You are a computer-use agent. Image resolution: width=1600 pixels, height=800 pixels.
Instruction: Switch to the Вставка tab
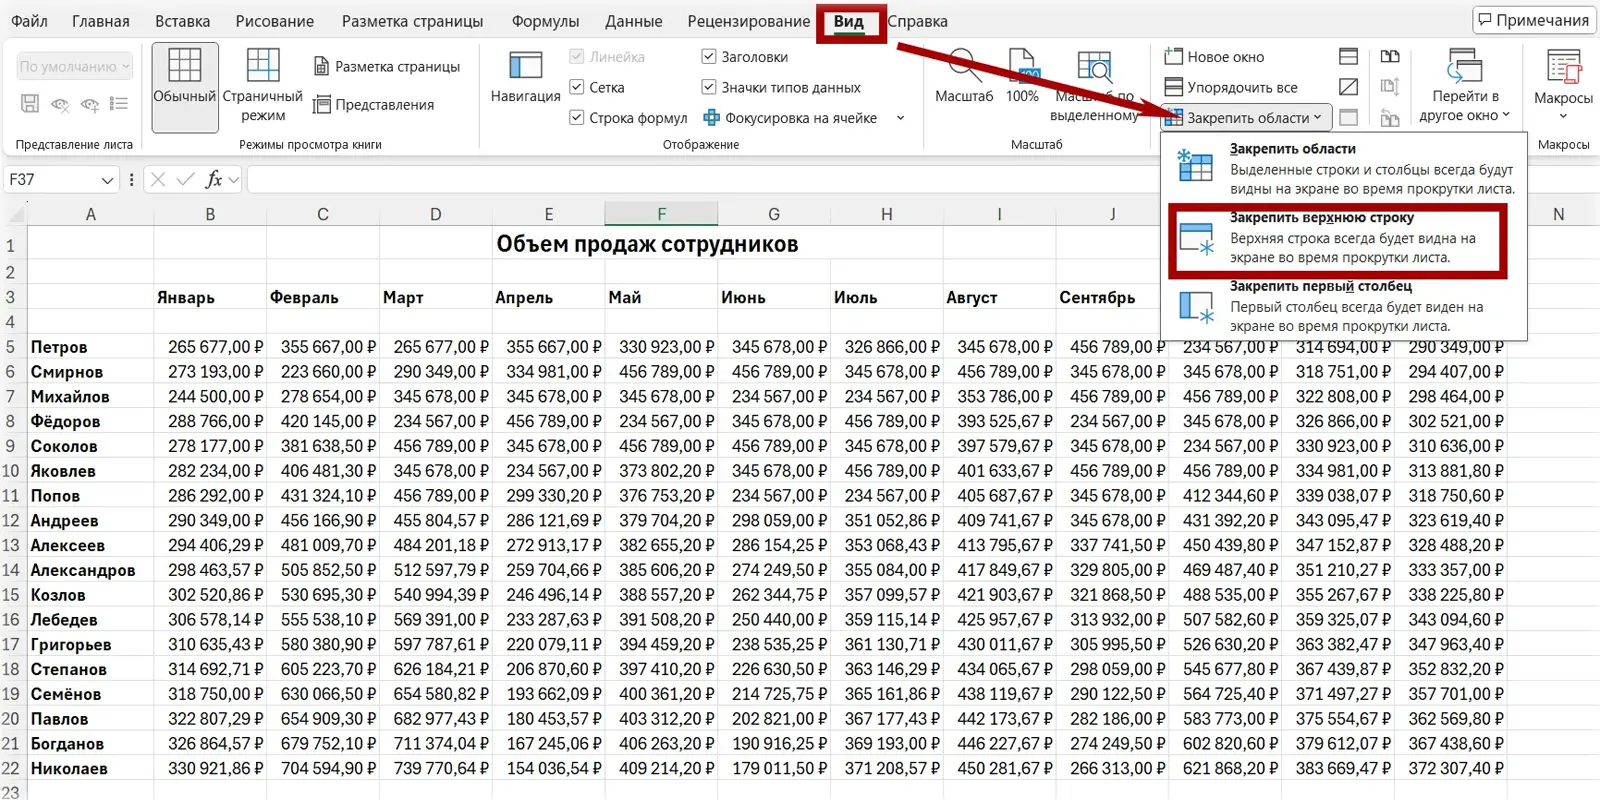(183, 21)
